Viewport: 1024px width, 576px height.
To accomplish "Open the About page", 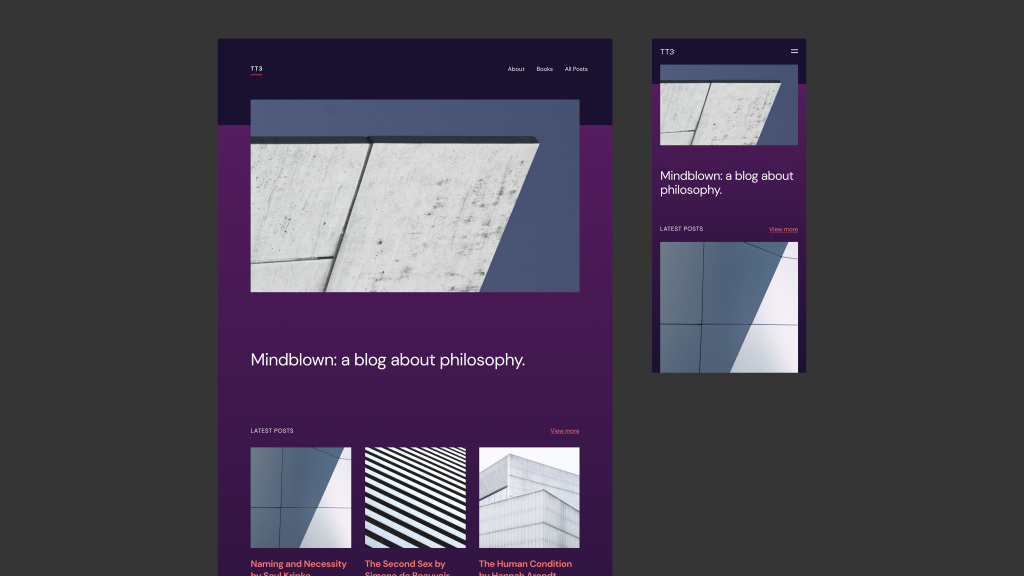I will pyautogui.click(x=515, y=69).
